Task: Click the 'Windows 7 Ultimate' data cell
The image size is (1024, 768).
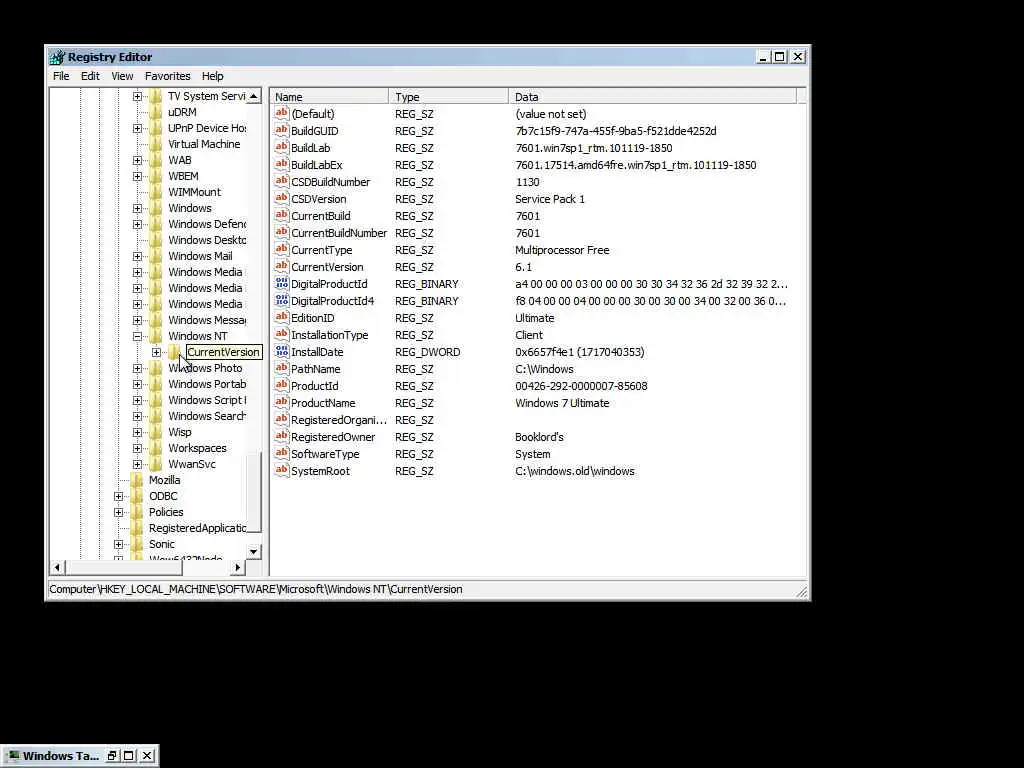Action: pyautogui.click(x=562, y=402)
